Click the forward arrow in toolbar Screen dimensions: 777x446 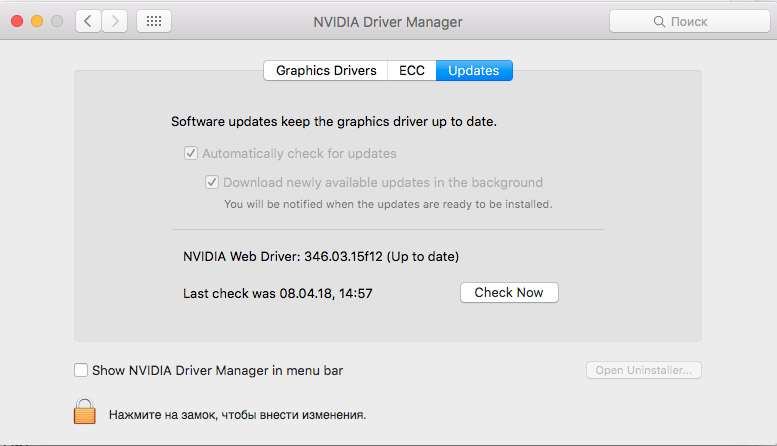coord(115,21)
